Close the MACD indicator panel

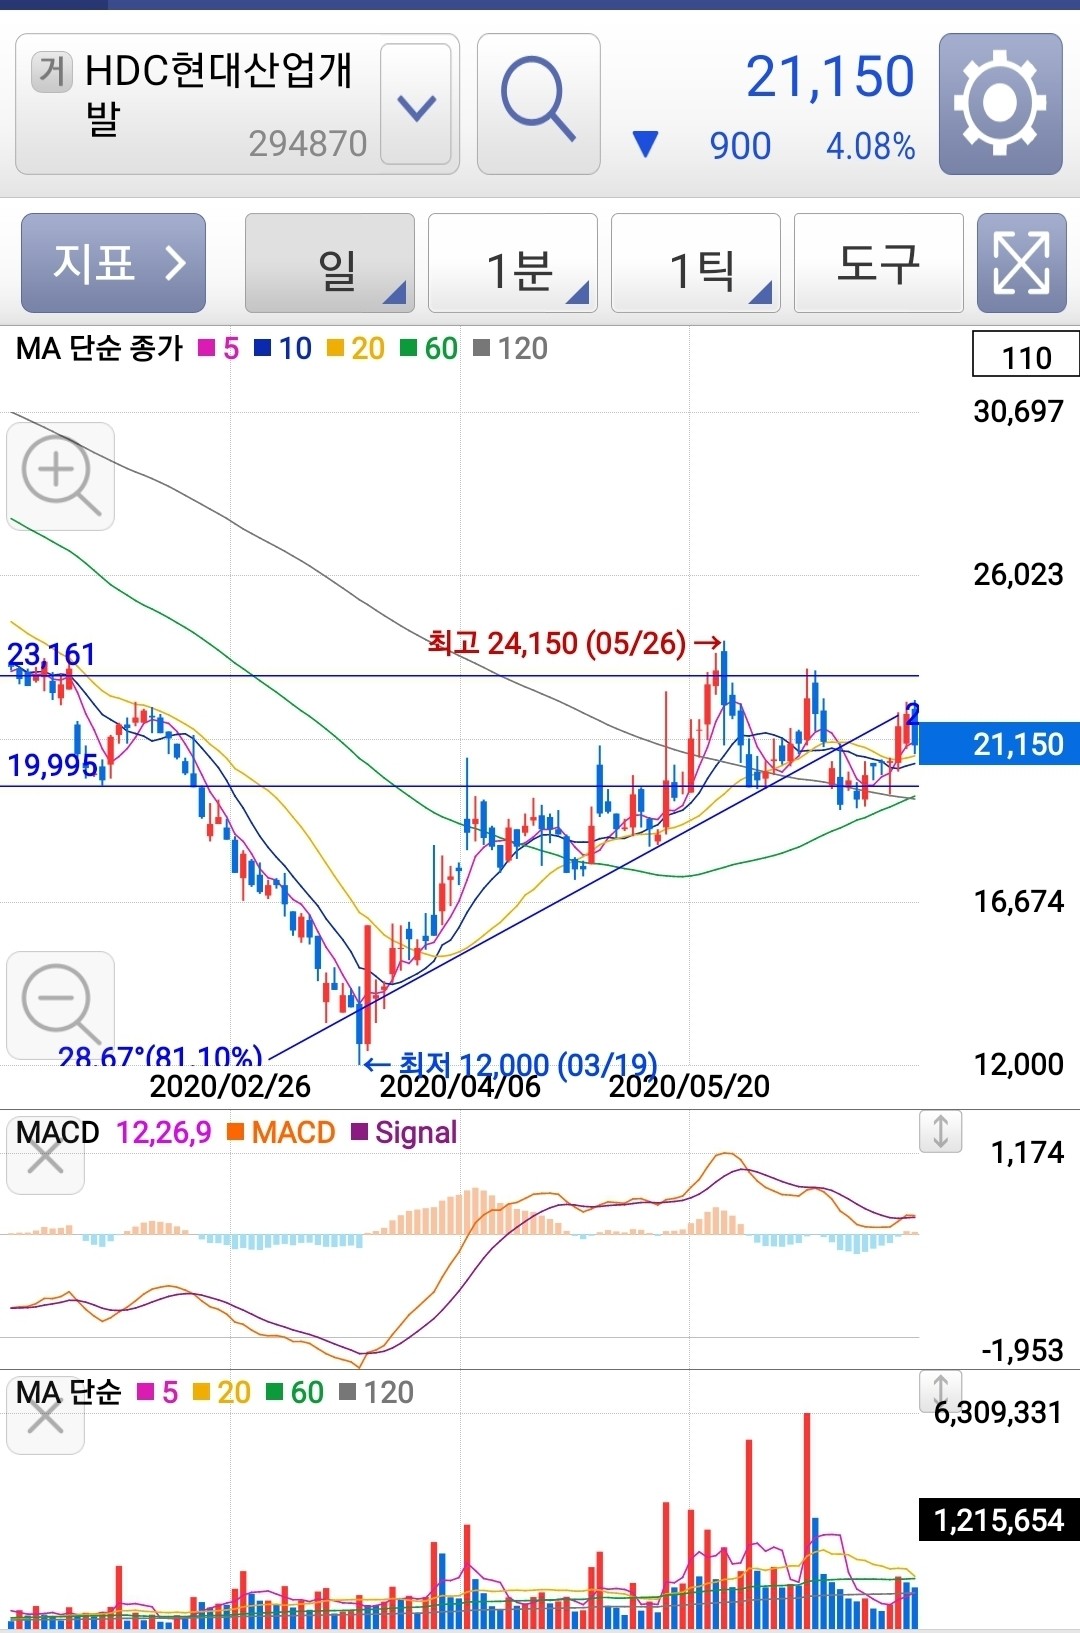coord(45,1158)
